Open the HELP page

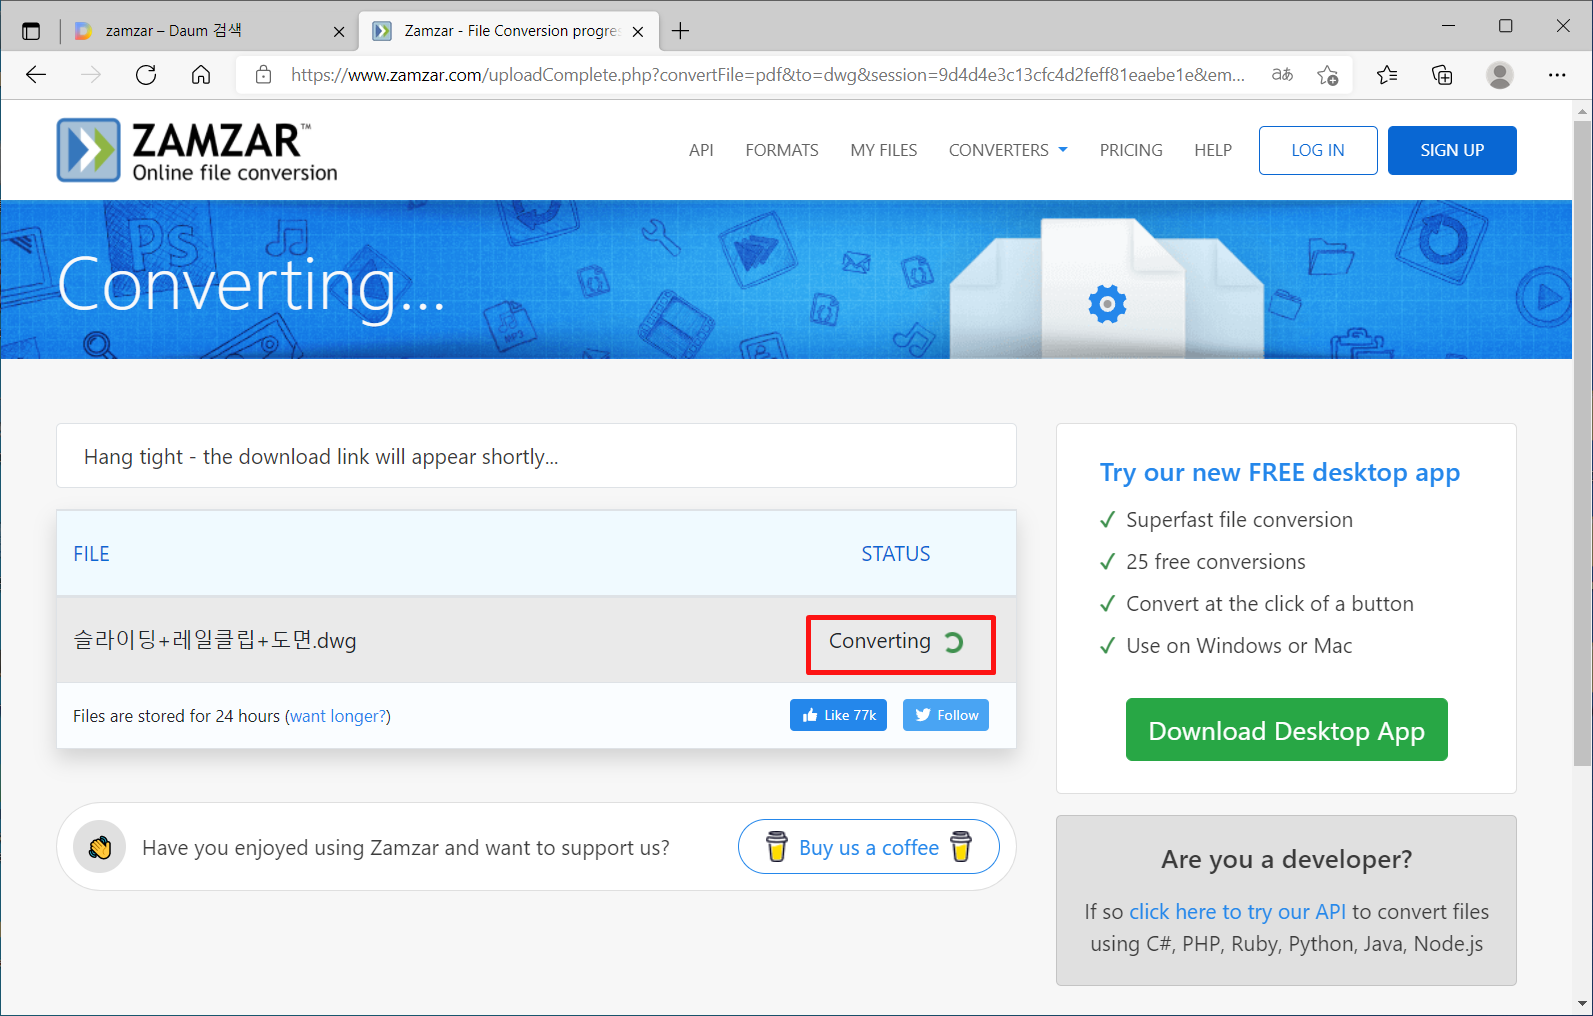click(x=1213, y=150)
